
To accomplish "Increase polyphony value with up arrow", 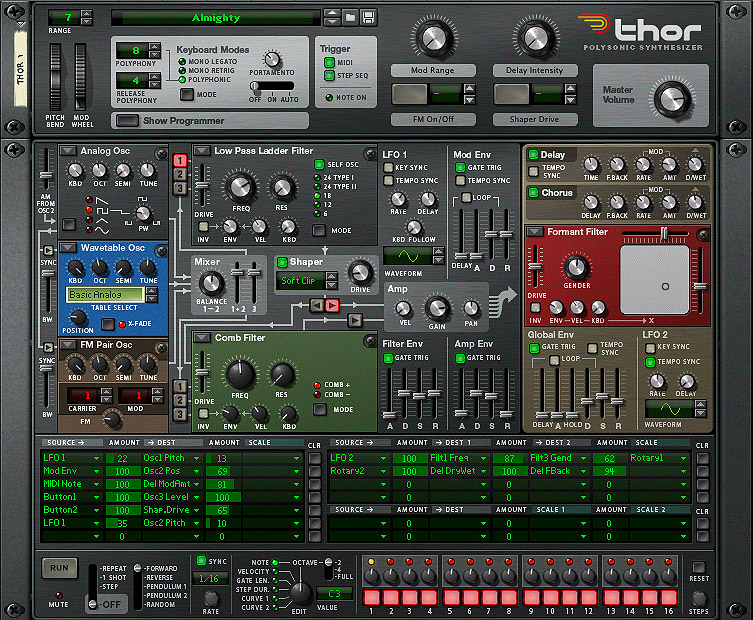I will (154, 47).
